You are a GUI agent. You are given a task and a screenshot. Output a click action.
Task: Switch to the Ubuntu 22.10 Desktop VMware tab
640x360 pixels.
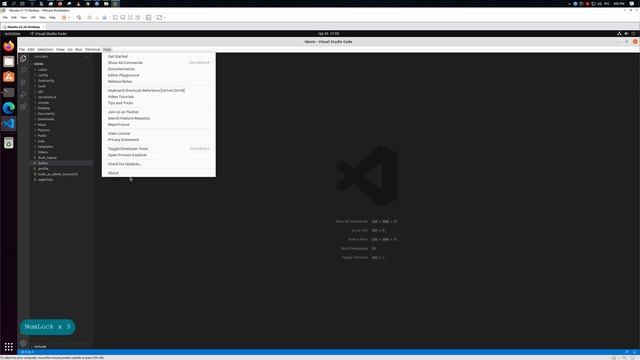(x=23, y=27)
